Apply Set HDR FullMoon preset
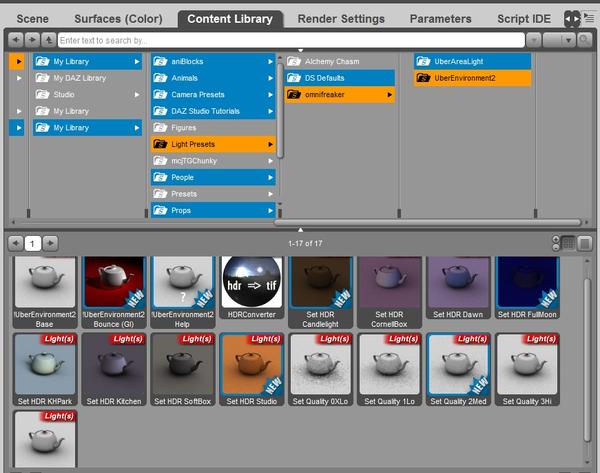Viewport: 600px width, 473px height. pos(527,288)
